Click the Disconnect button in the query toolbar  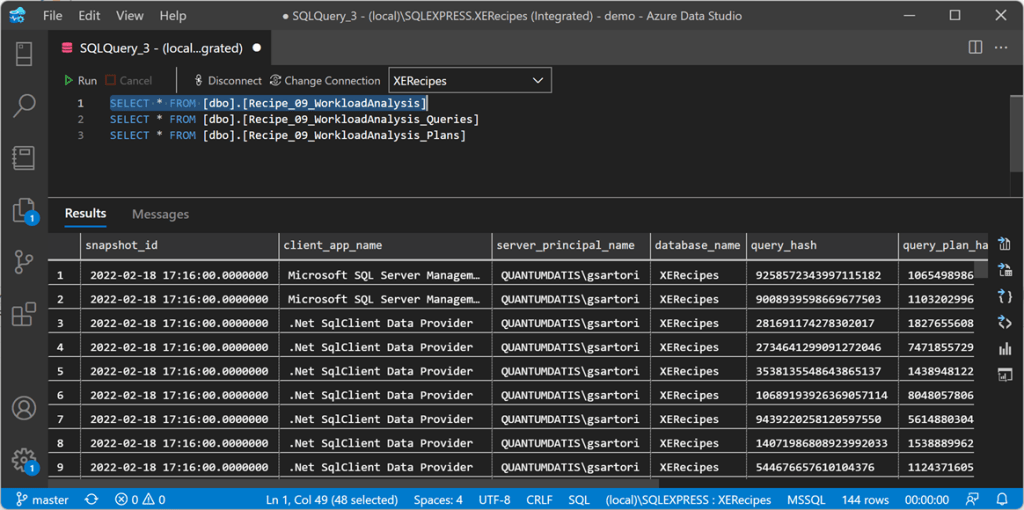(228, 81)
